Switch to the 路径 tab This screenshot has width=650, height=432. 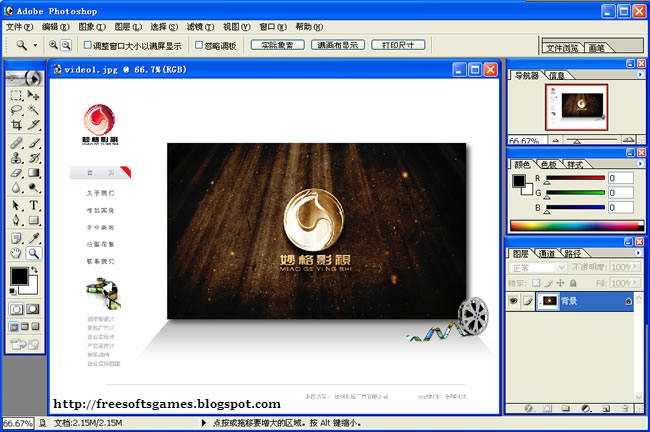572,254
